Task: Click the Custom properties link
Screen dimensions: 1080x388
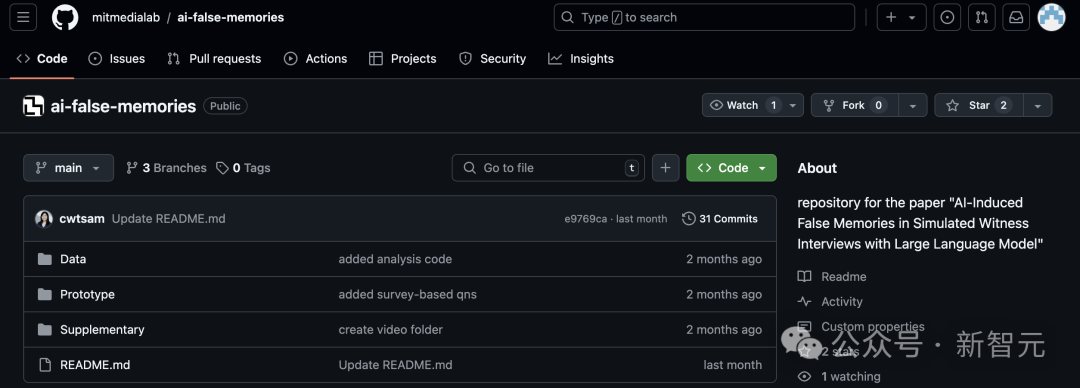Action: click(x=861, y=327)
